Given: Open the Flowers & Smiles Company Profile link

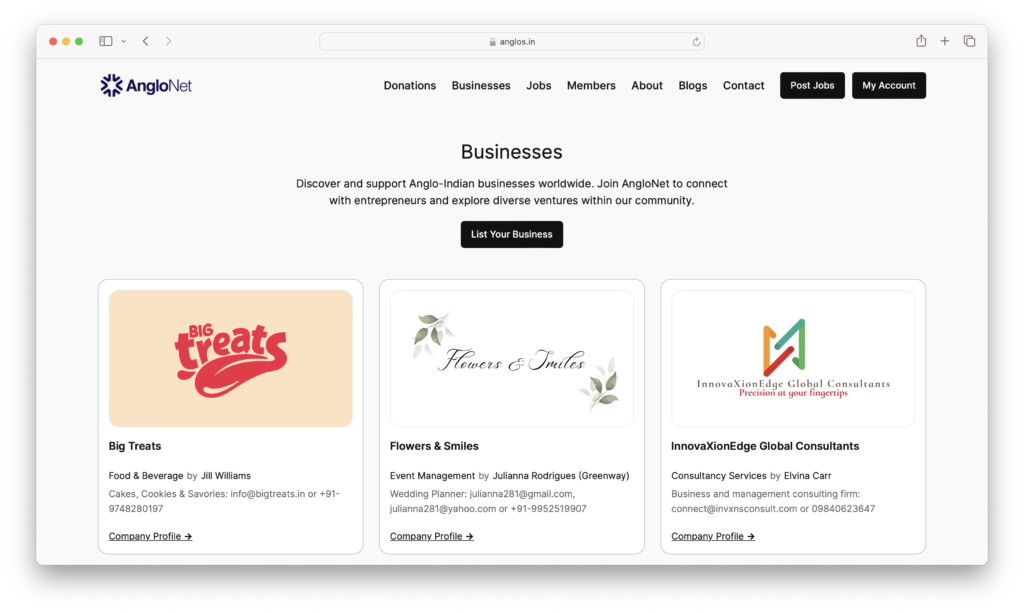Looking at the screenshot, I should point(432,536).
